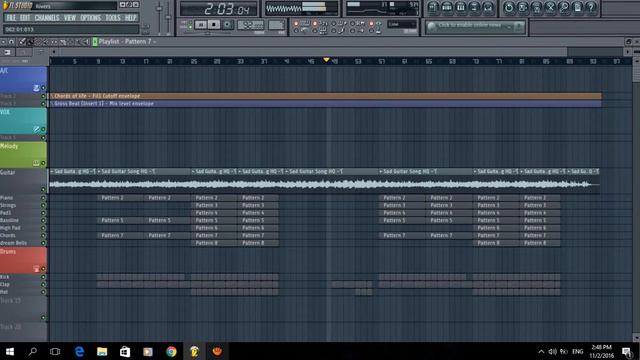This screenshot has height=360, width=640.
Task: Select first Pattern 5 clip on Bassline track
Action: pos(120,220)
